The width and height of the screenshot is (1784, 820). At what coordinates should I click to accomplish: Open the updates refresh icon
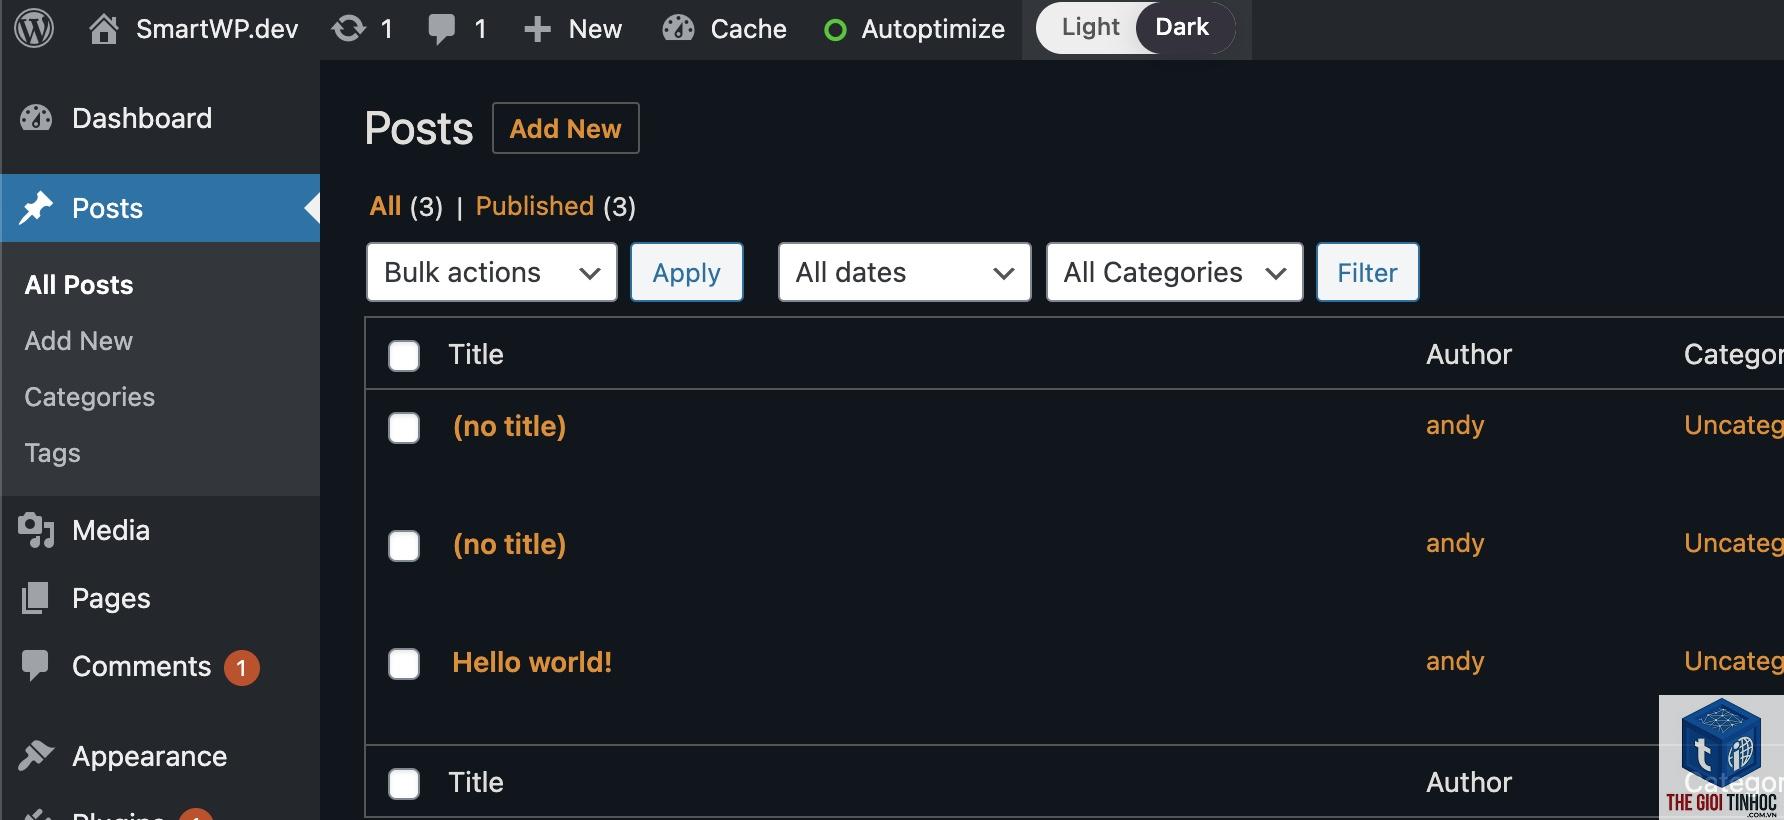coord(348,29)
